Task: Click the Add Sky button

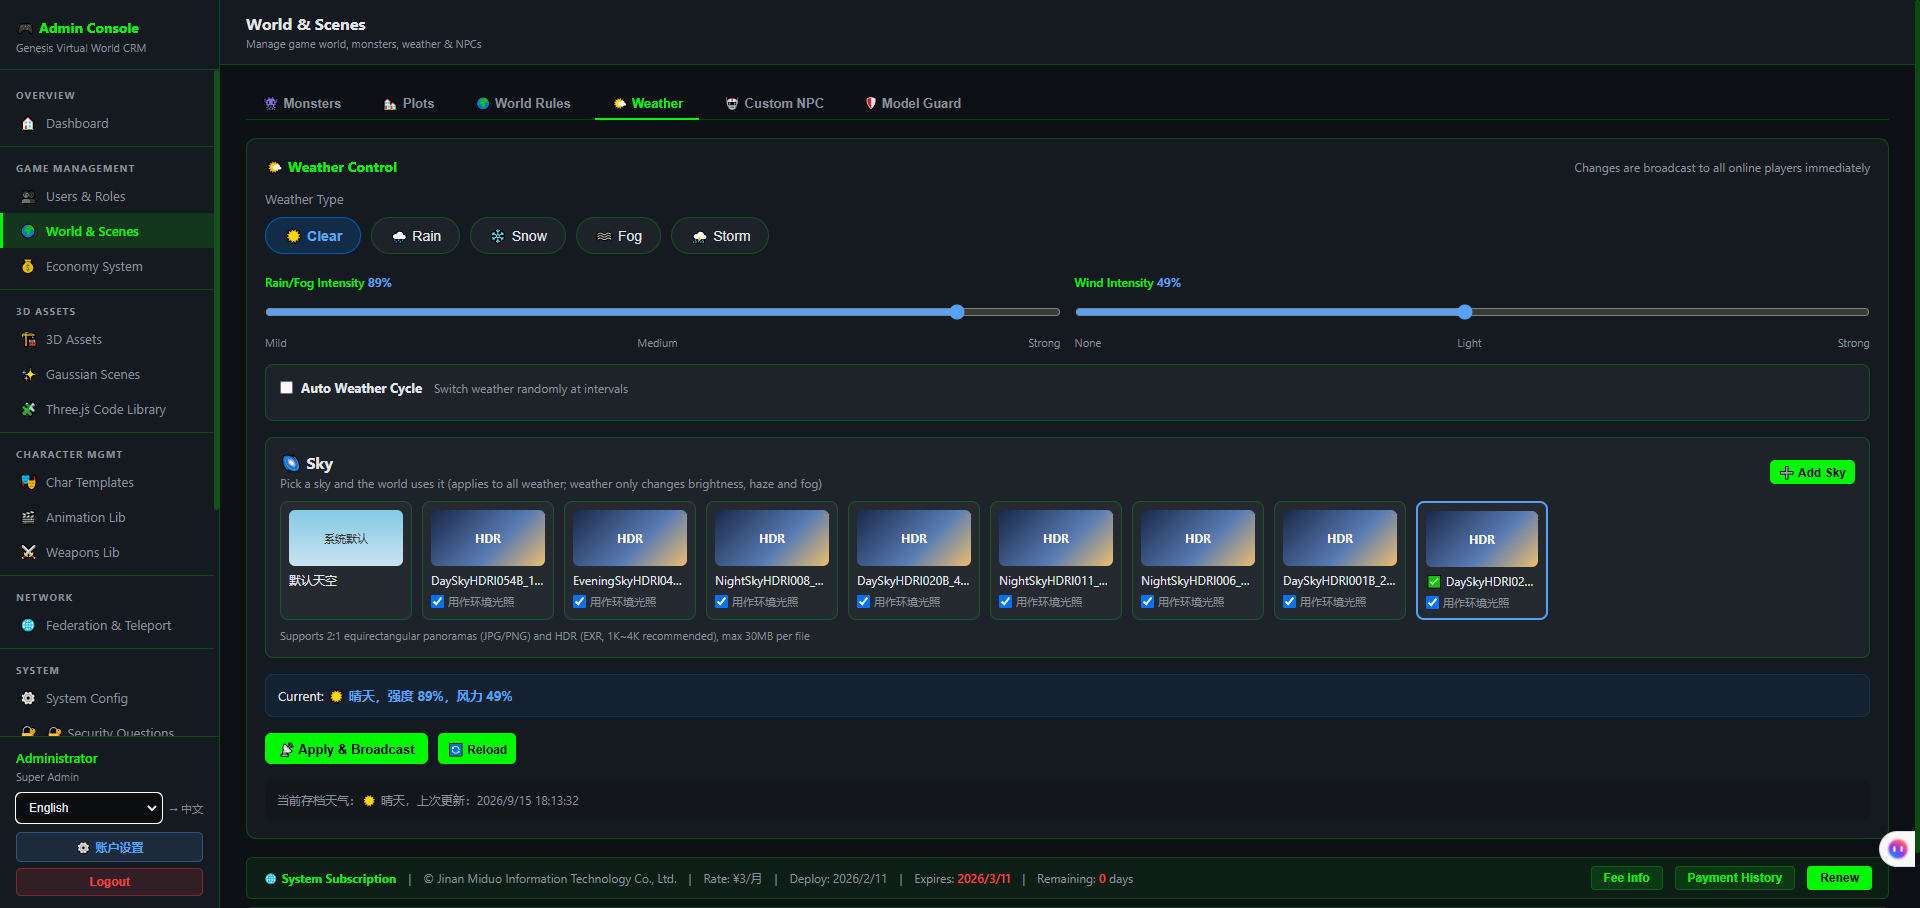Action: 1812,473
